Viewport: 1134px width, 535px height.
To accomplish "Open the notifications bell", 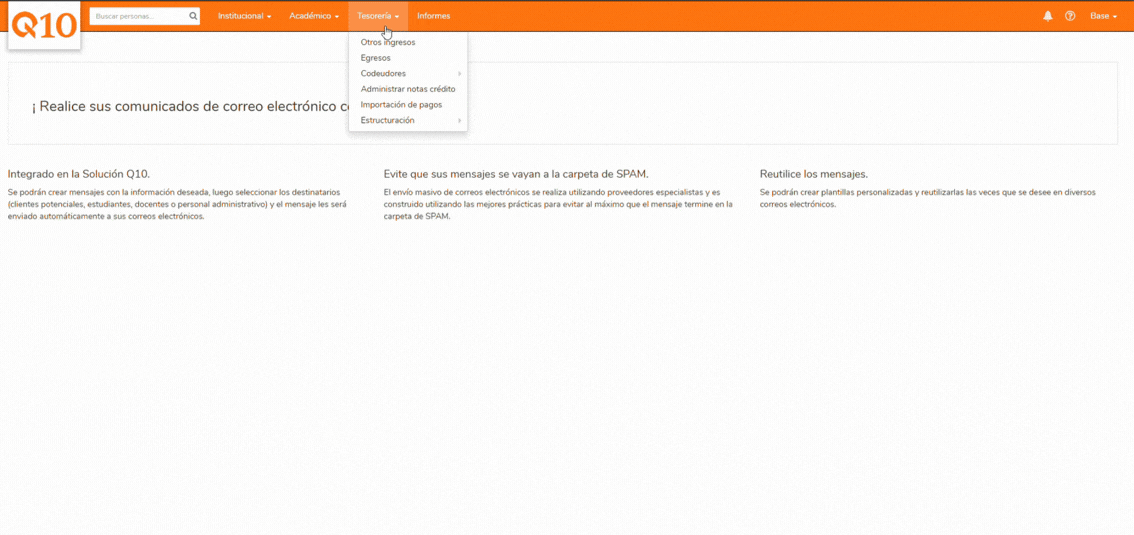I will click(x=1048, y=16).
